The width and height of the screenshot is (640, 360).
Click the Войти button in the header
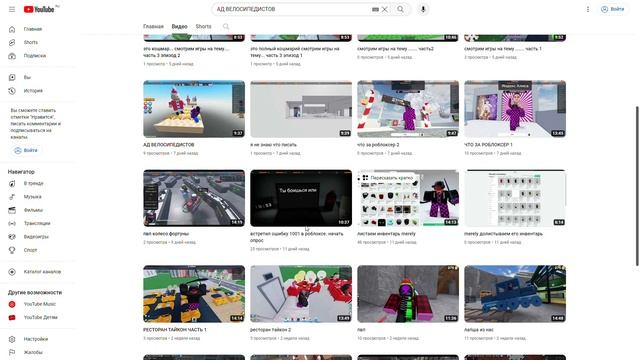(x=612, y=9)
